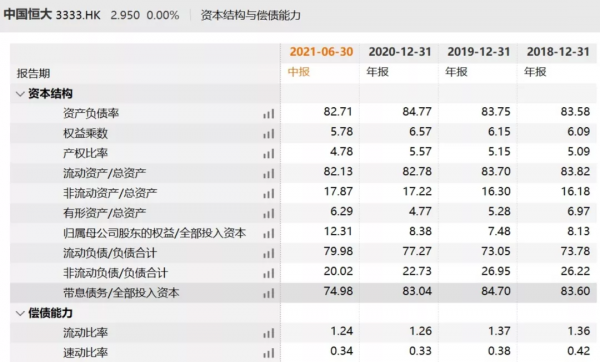Click the value 1.24 in 流动比率 row
This screenshot has height=362, width=600.
pos(341,331)
